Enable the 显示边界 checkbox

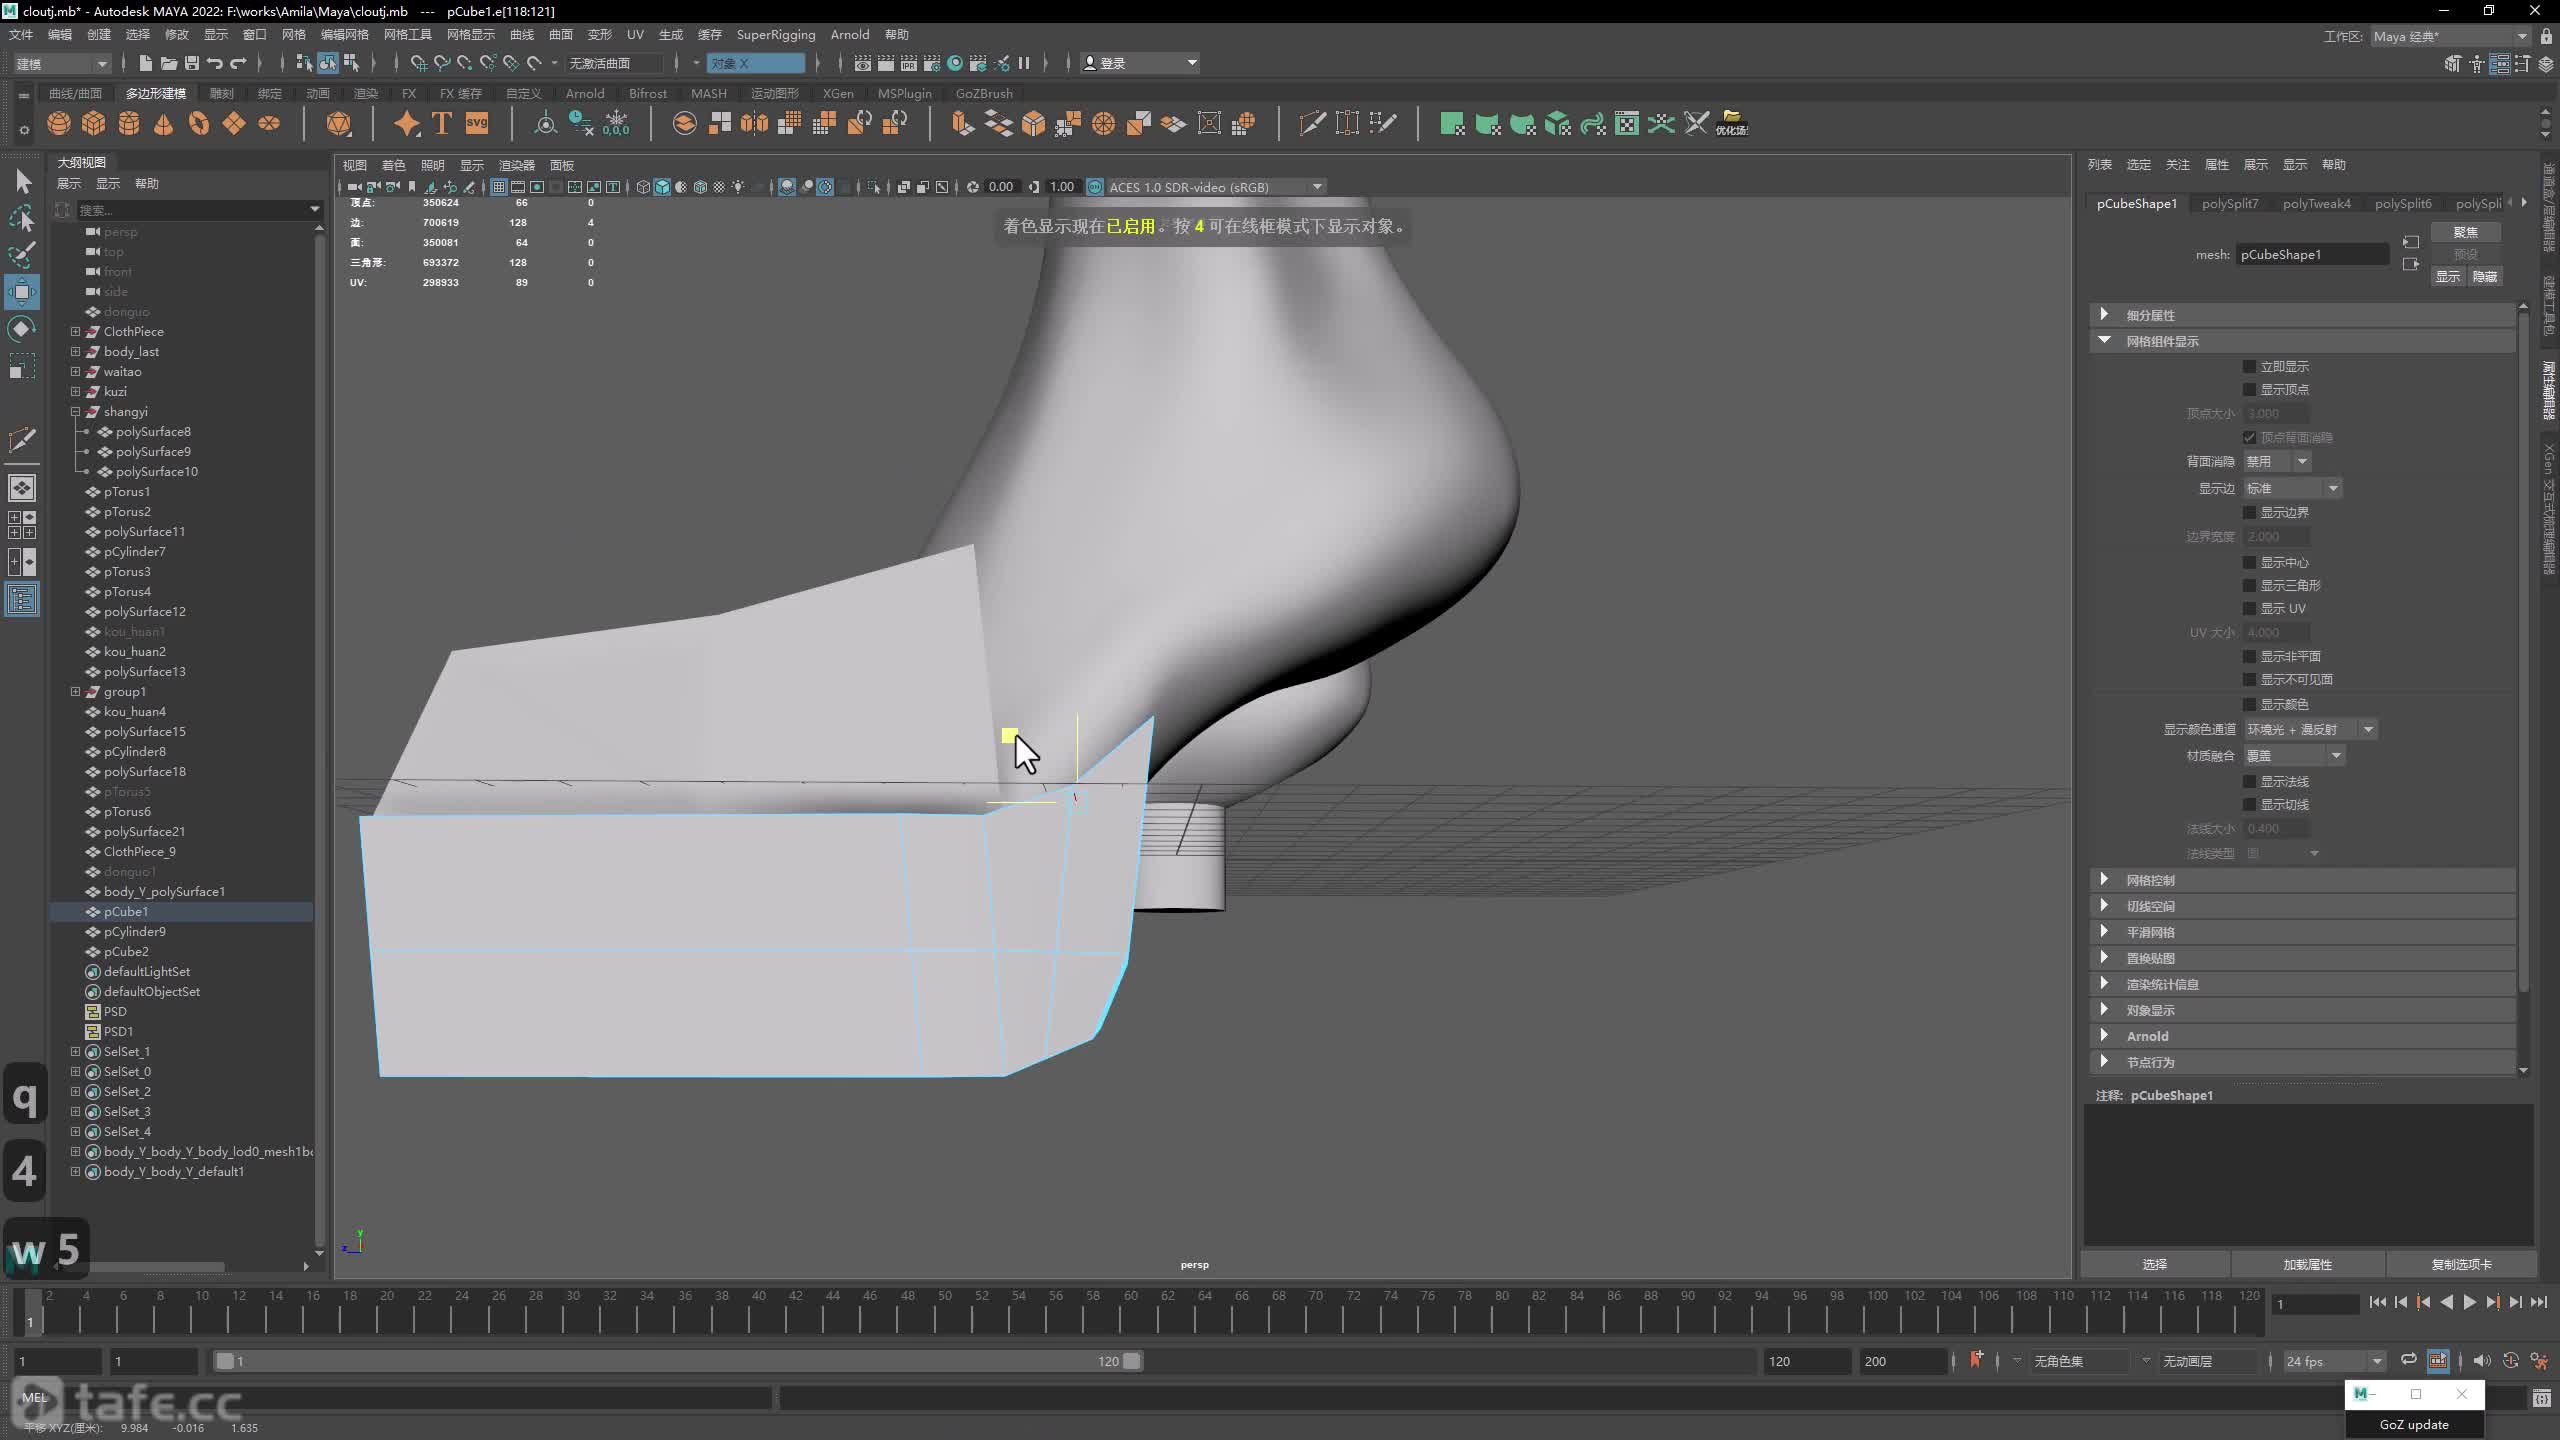[x=2249, y=513]
